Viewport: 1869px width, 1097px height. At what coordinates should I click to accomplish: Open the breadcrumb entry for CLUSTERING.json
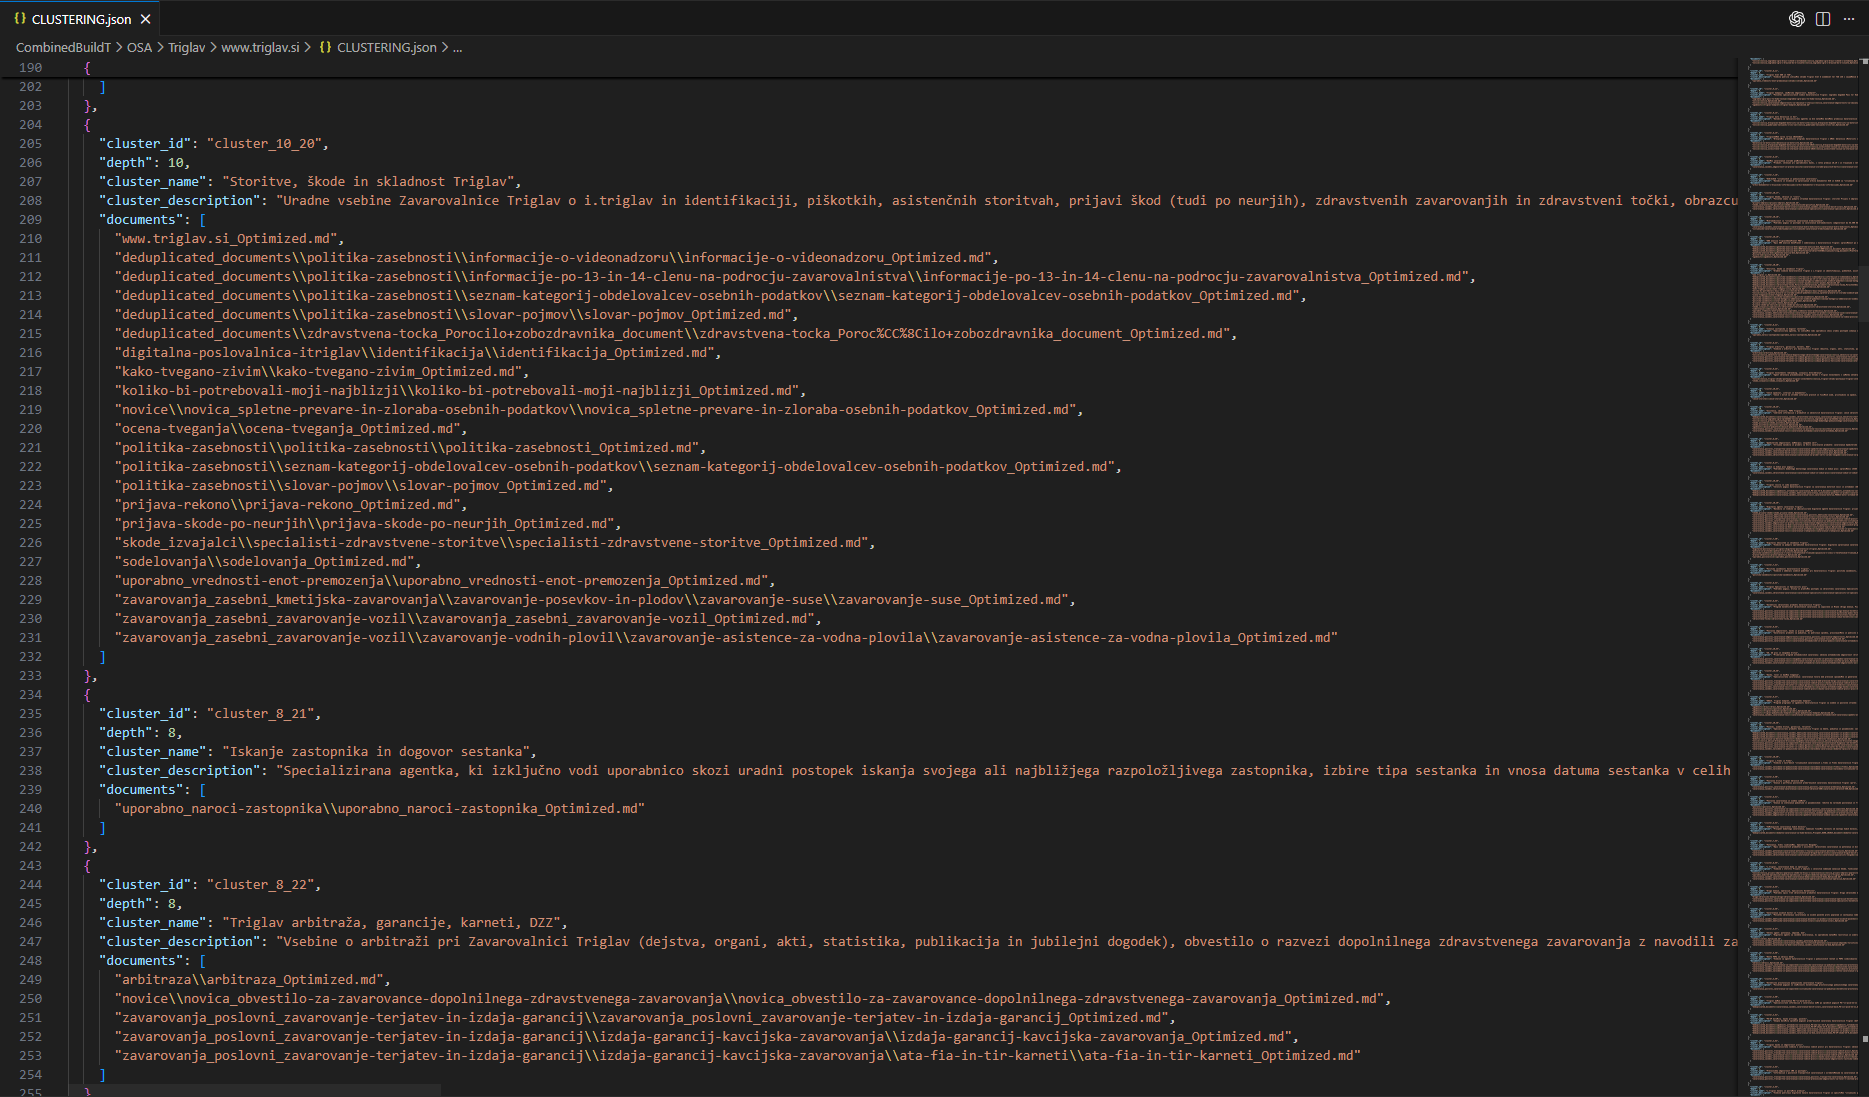coord(386,47)
